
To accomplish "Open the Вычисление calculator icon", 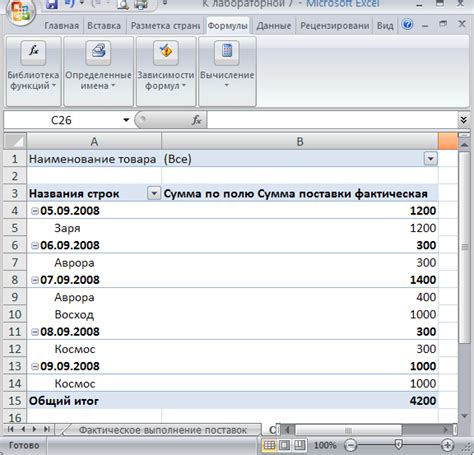I will (227, 52).
